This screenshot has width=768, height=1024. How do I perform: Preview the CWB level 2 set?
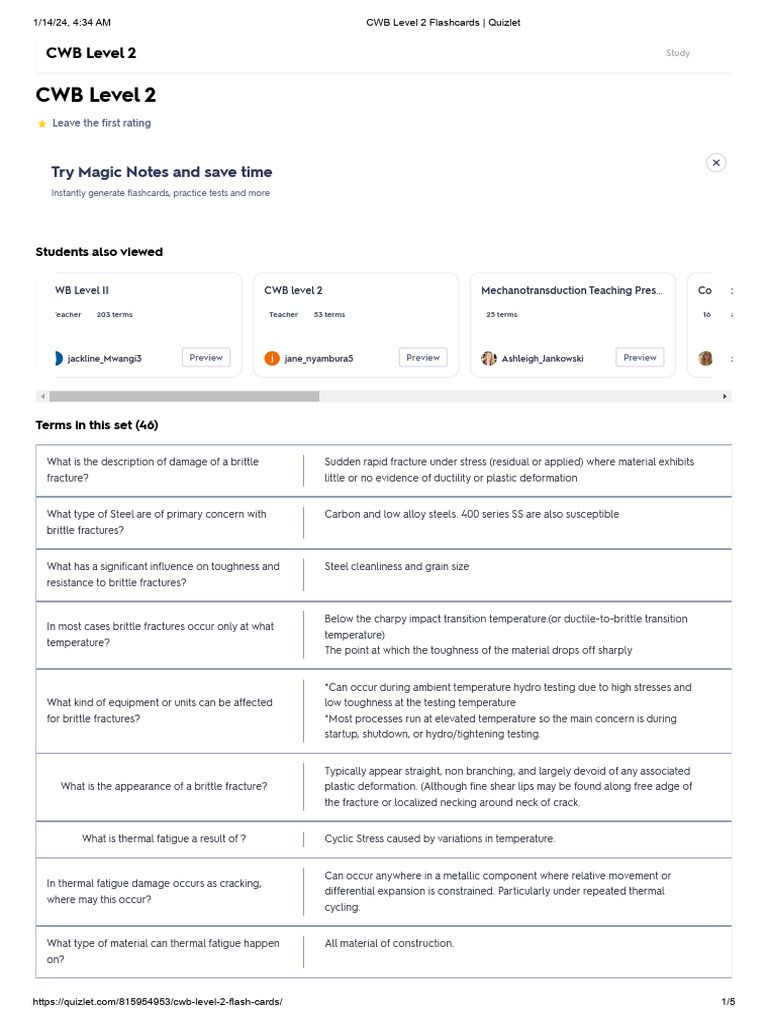[423, 357]
